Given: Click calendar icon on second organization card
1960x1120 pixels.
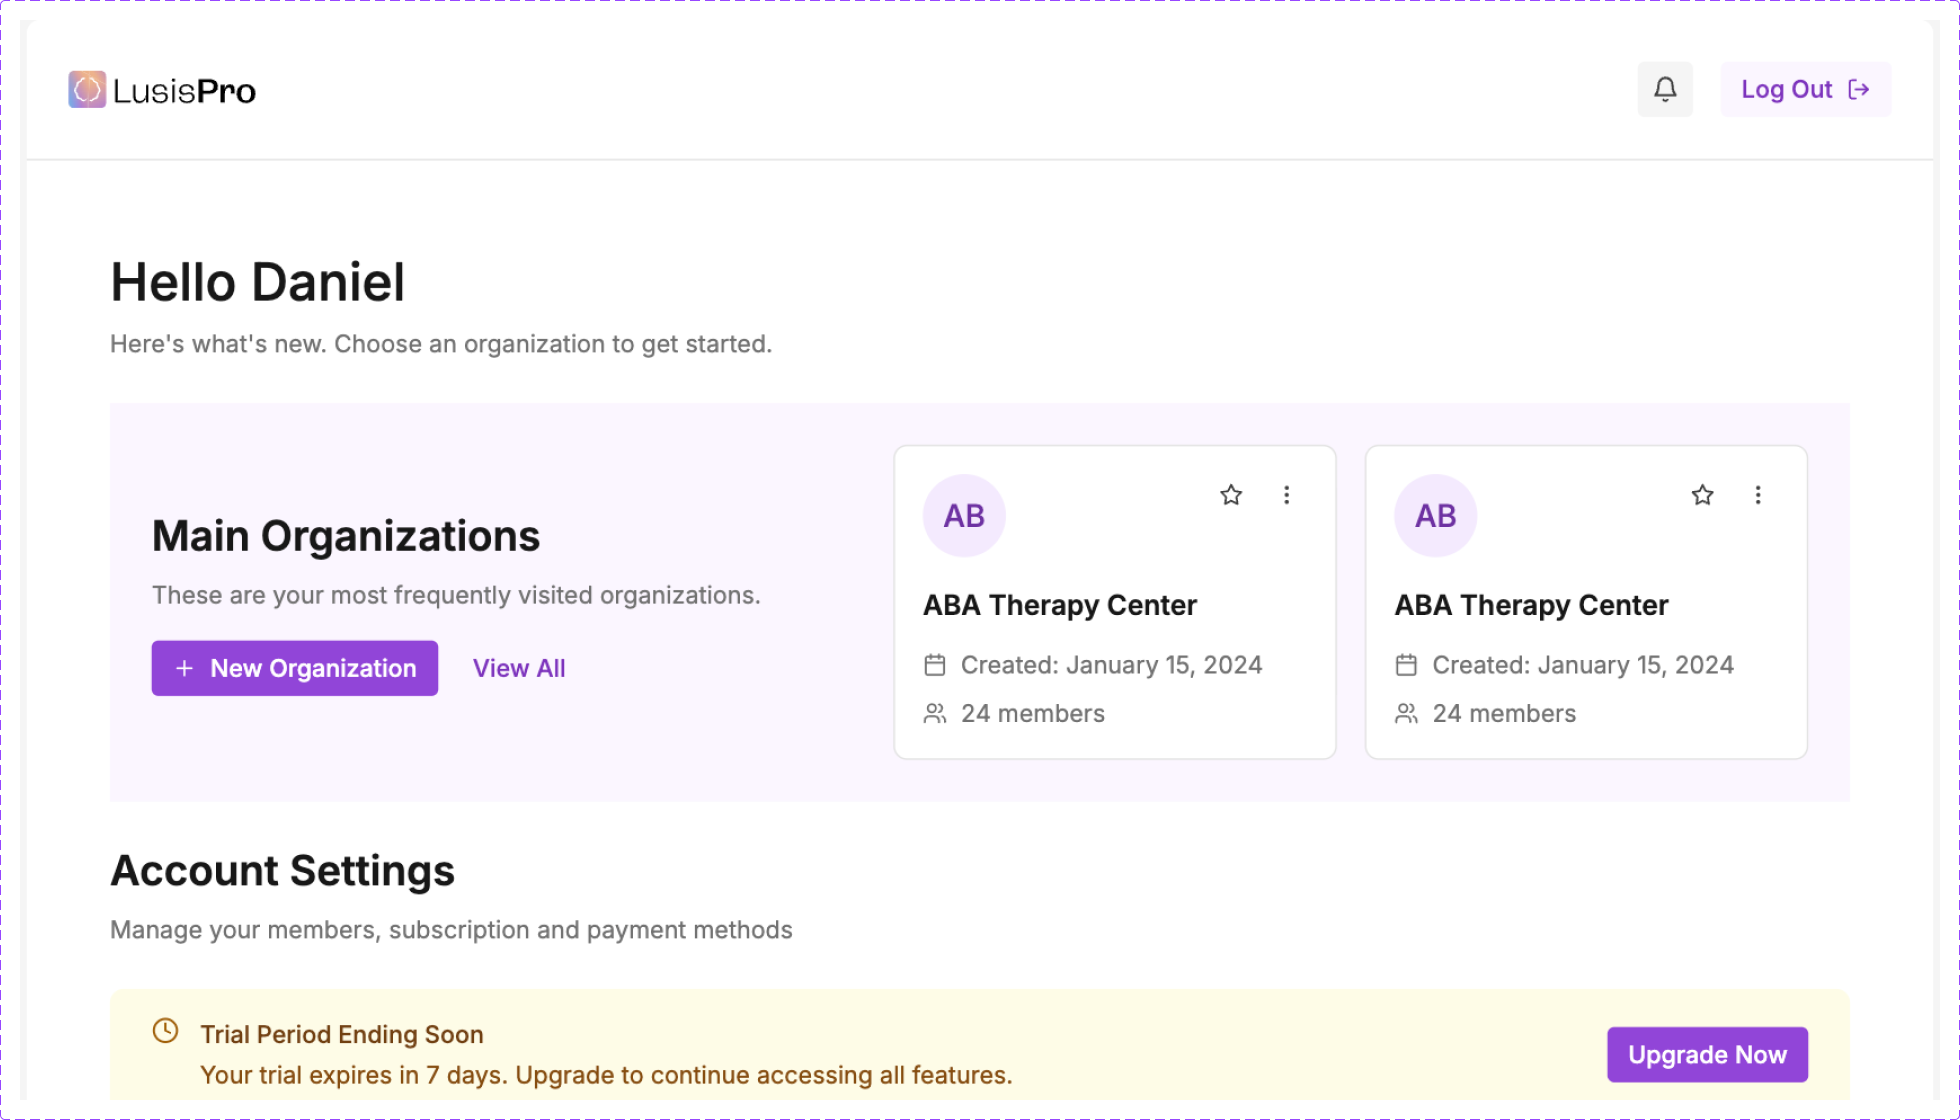Looking at the screenshot, I should 1406,665.
